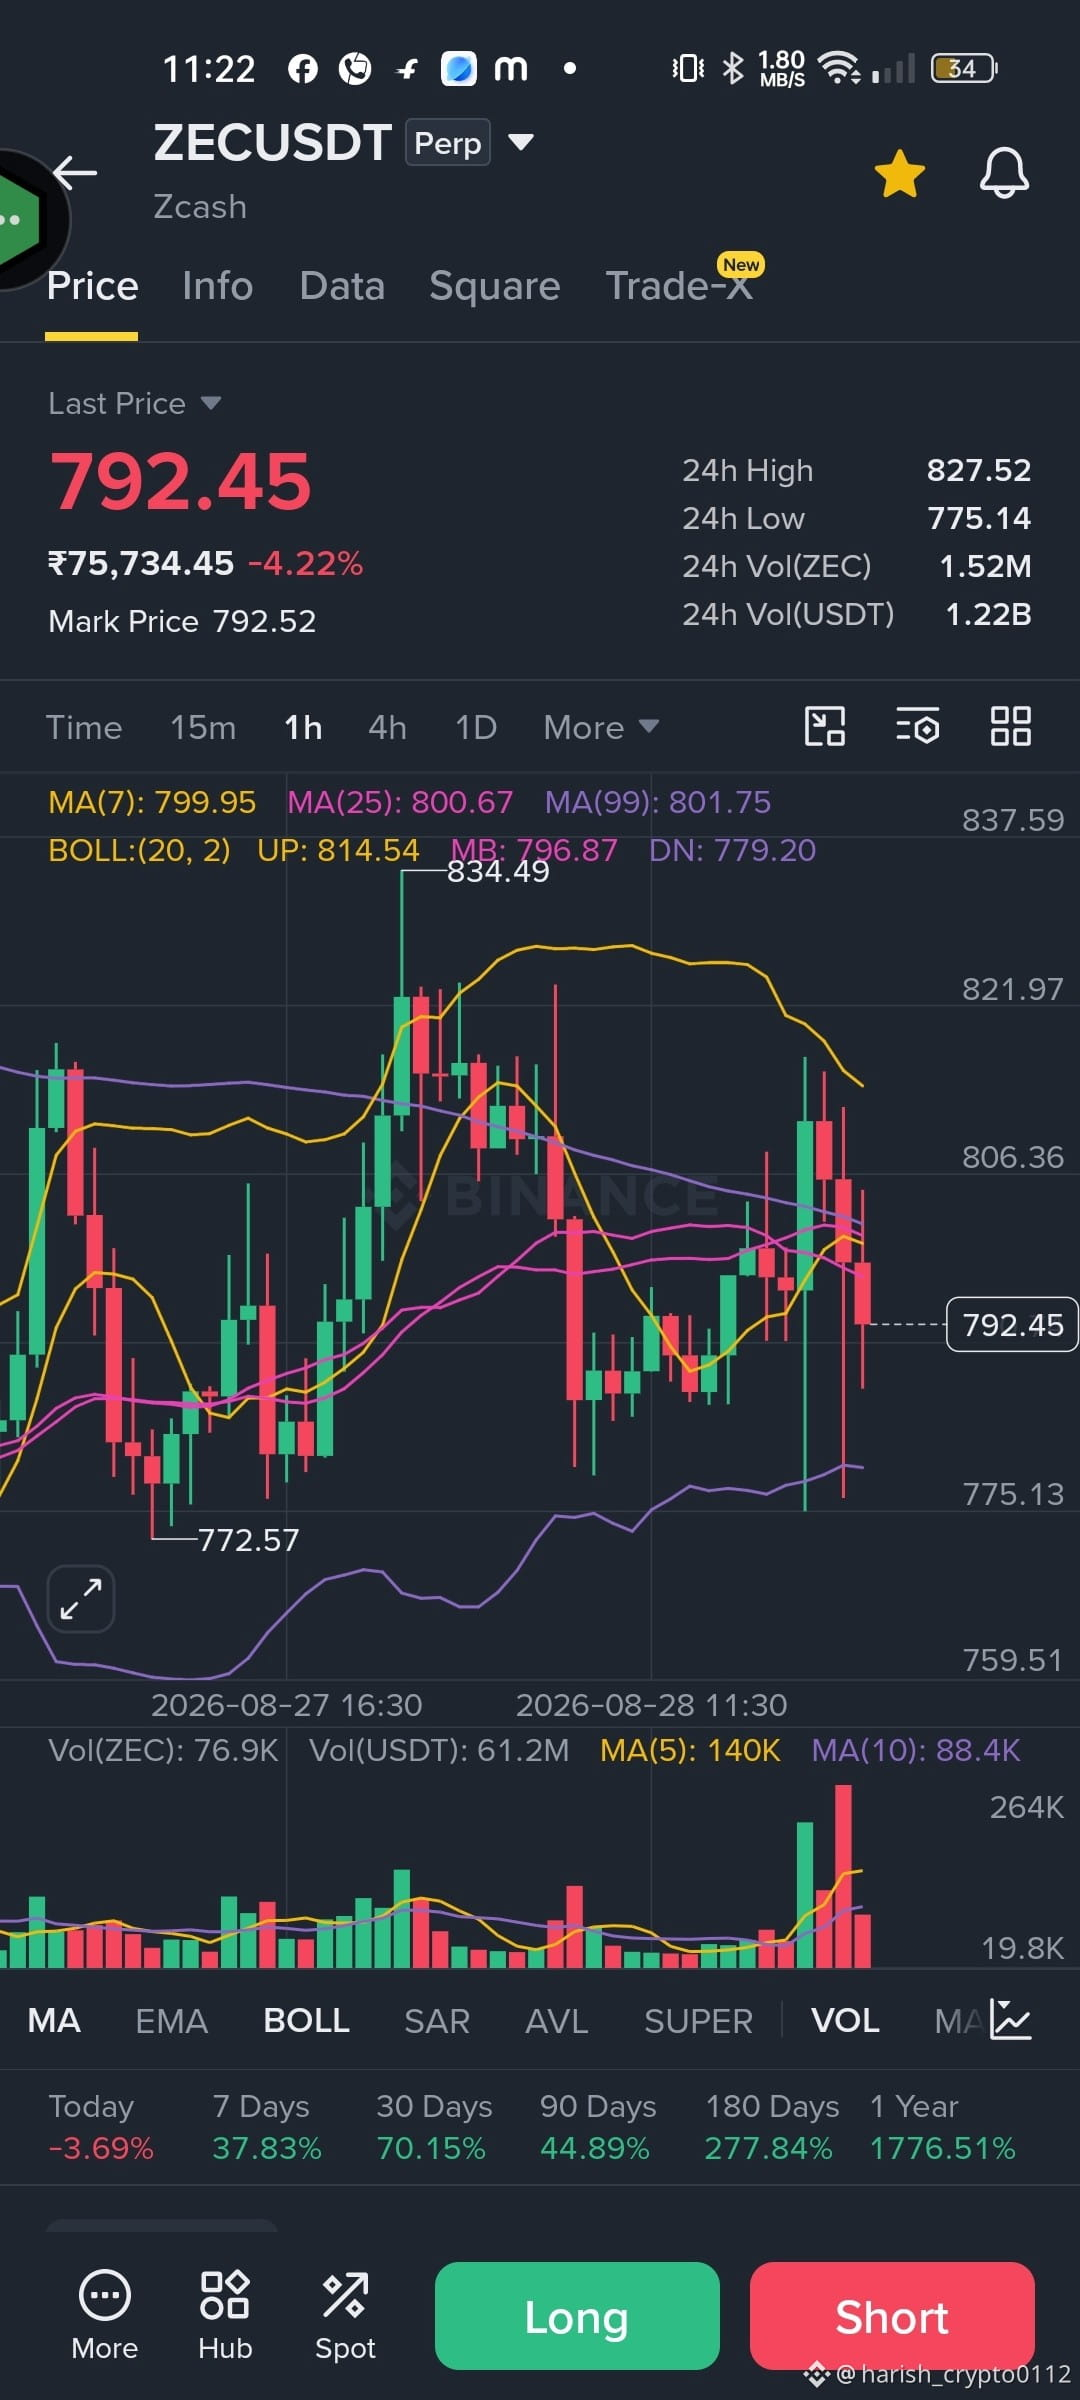Tap the MA(25): 800.67 legend

click(400, 802)
